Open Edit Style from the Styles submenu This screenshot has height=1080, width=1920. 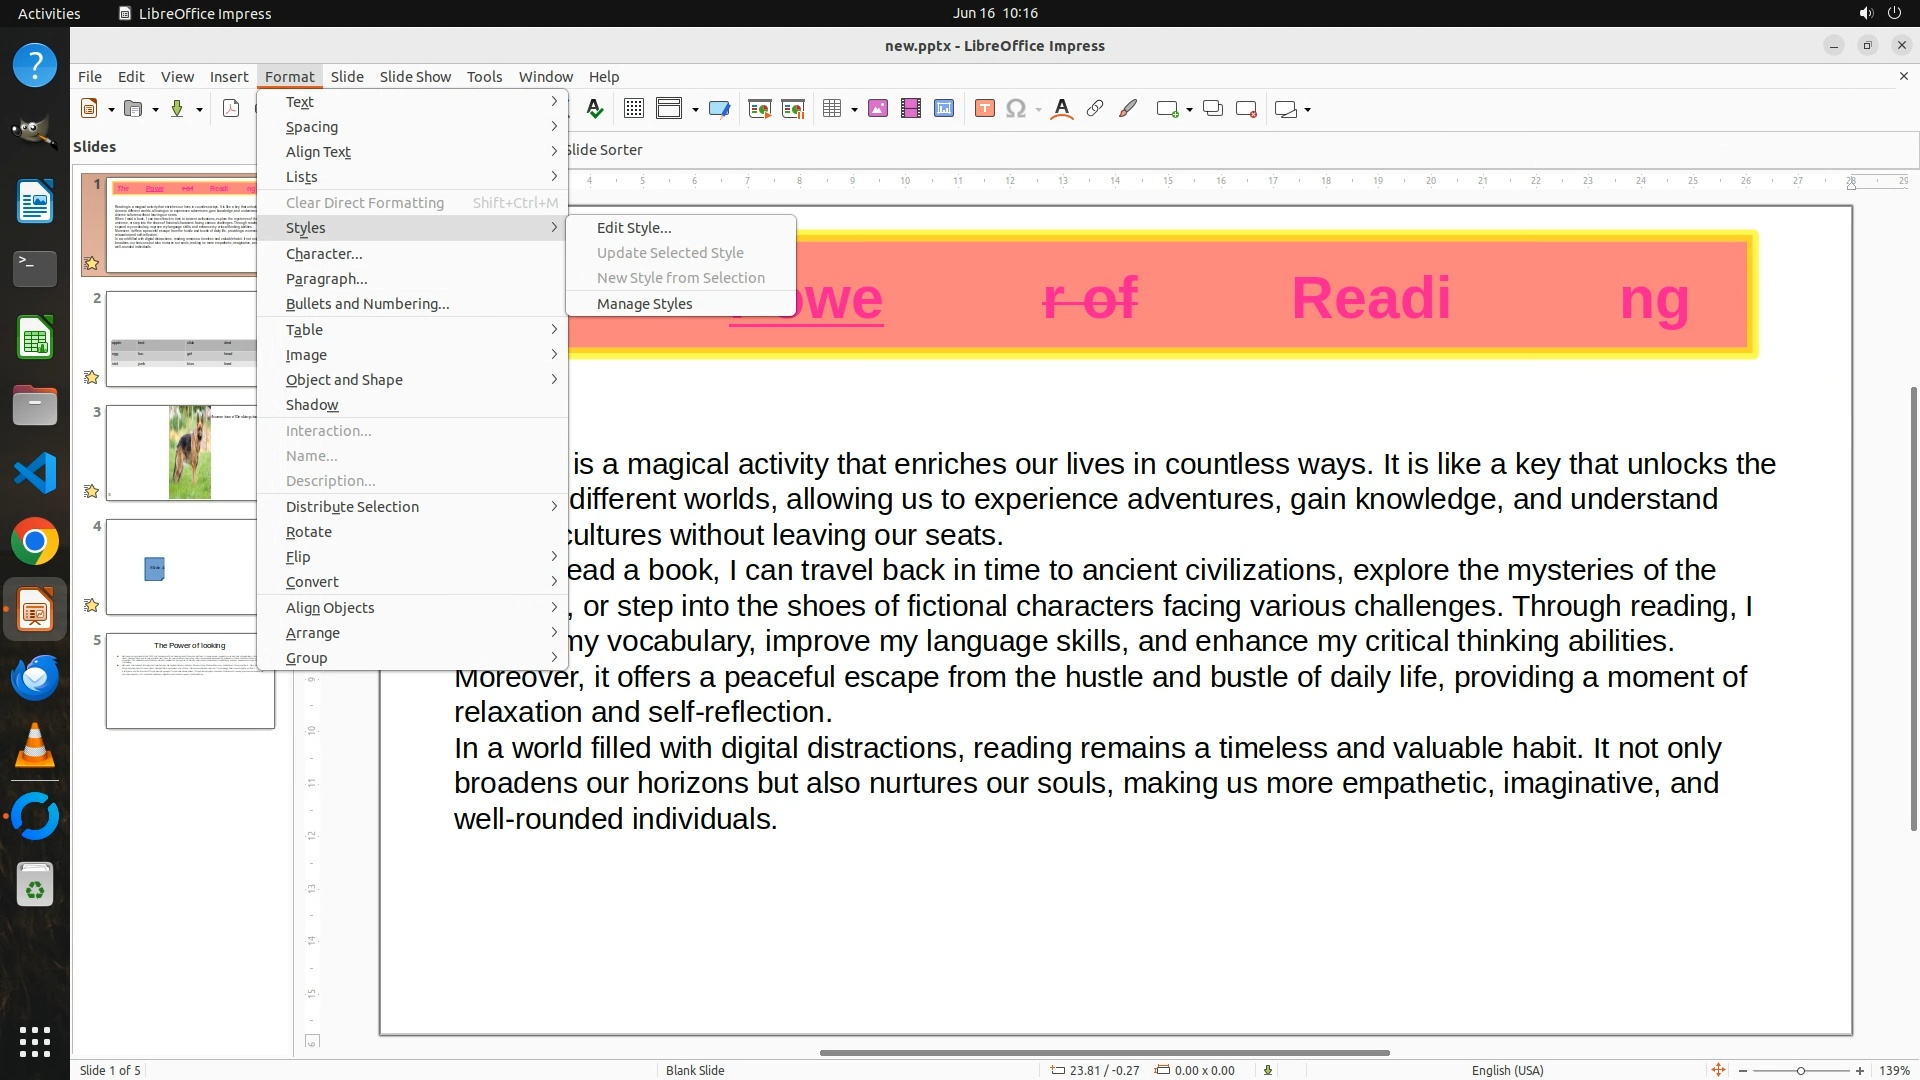coord(634,228)
